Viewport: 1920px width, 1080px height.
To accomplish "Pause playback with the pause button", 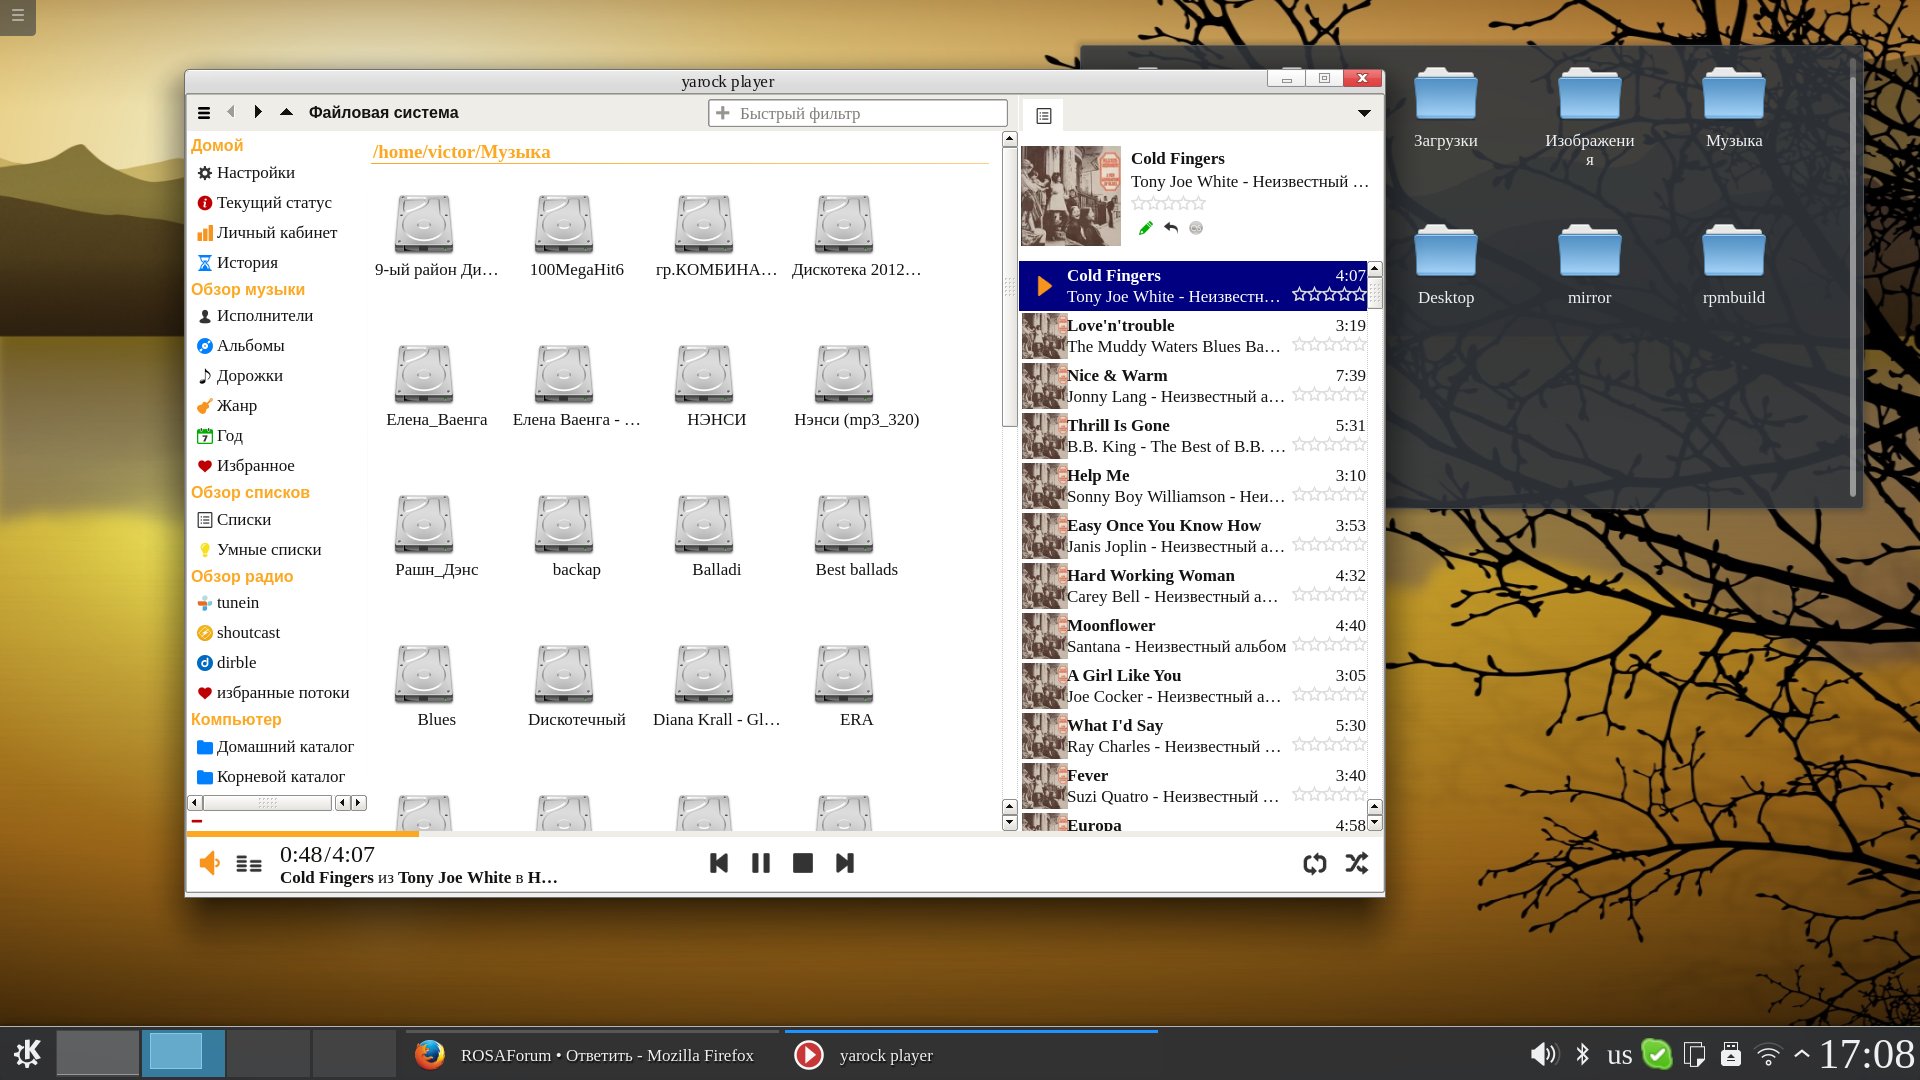I will (x=760, y=863).
